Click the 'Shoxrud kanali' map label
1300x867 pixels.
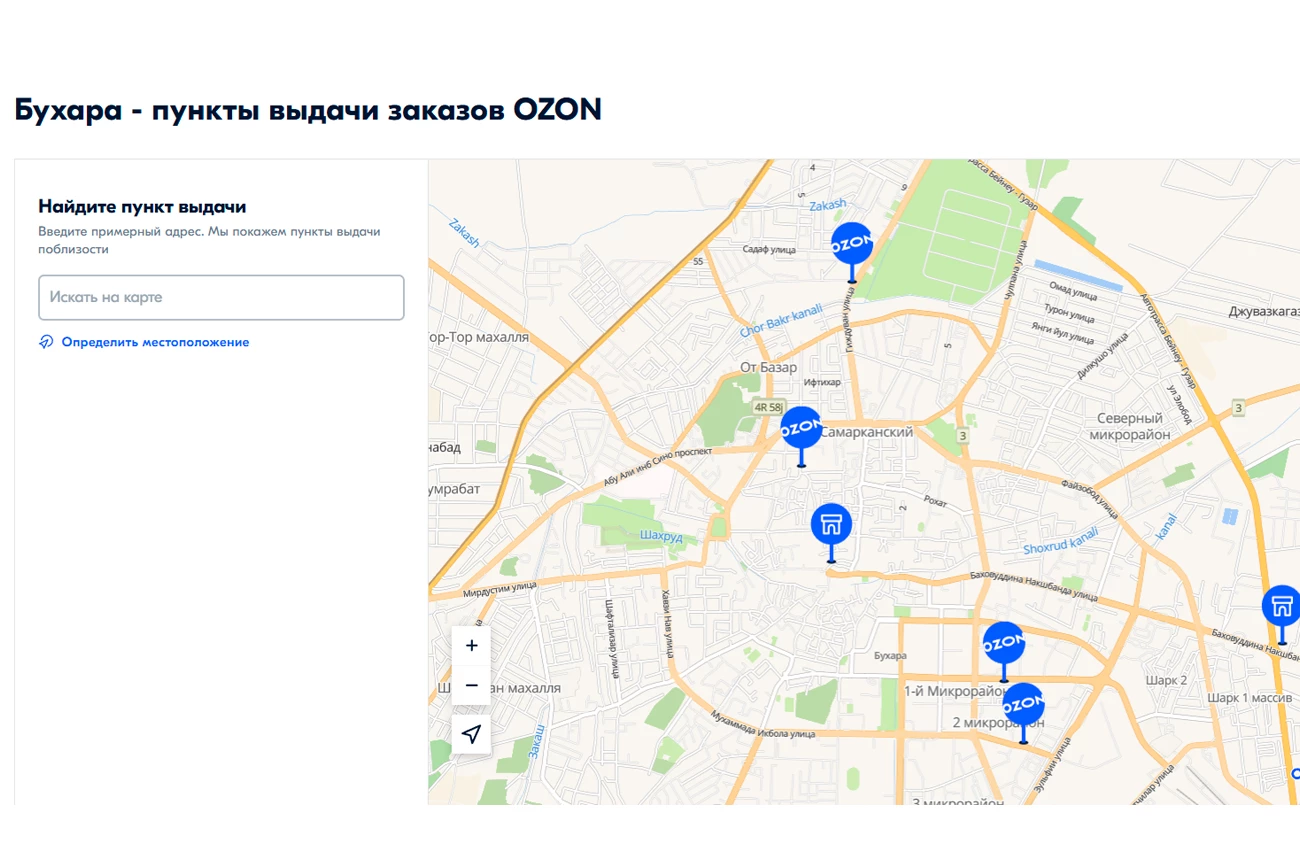(1061, 542)
